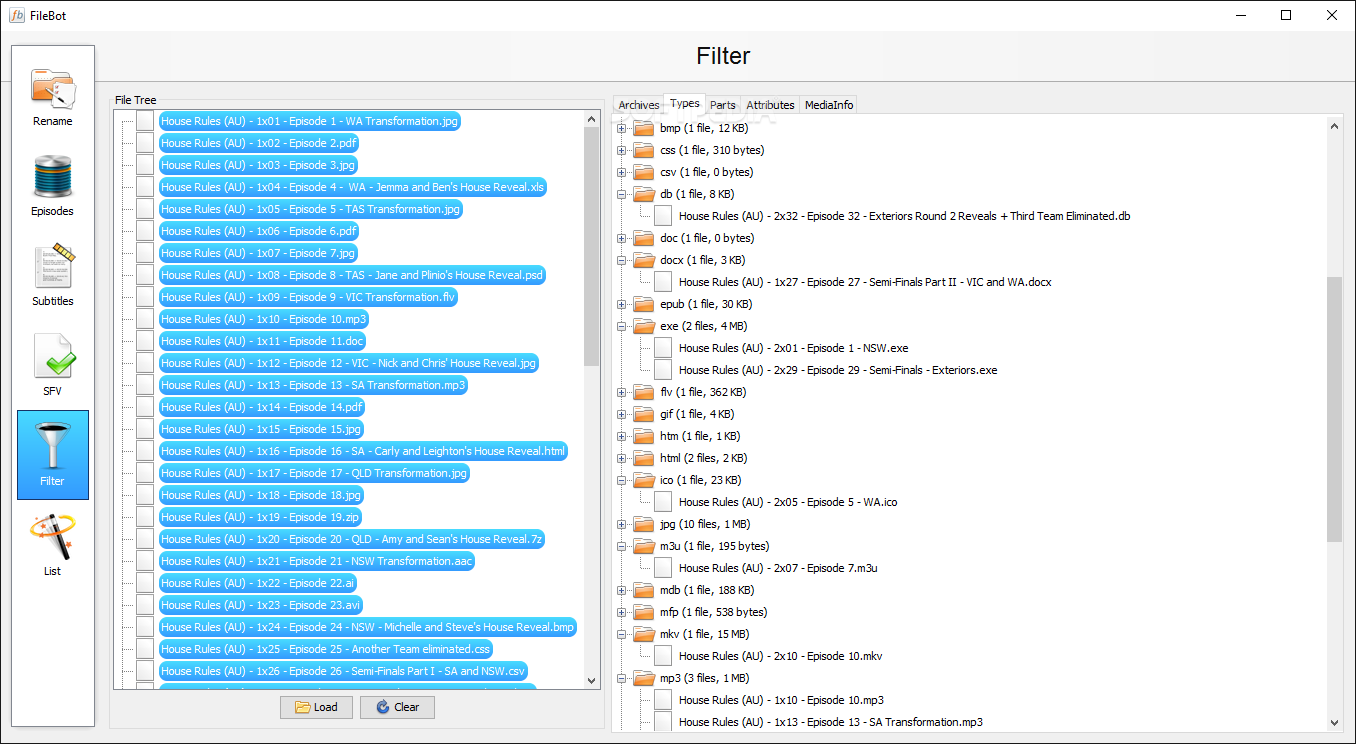Click the Load button
Viewport: 1356px width, 744px height.
click(316, 707)
